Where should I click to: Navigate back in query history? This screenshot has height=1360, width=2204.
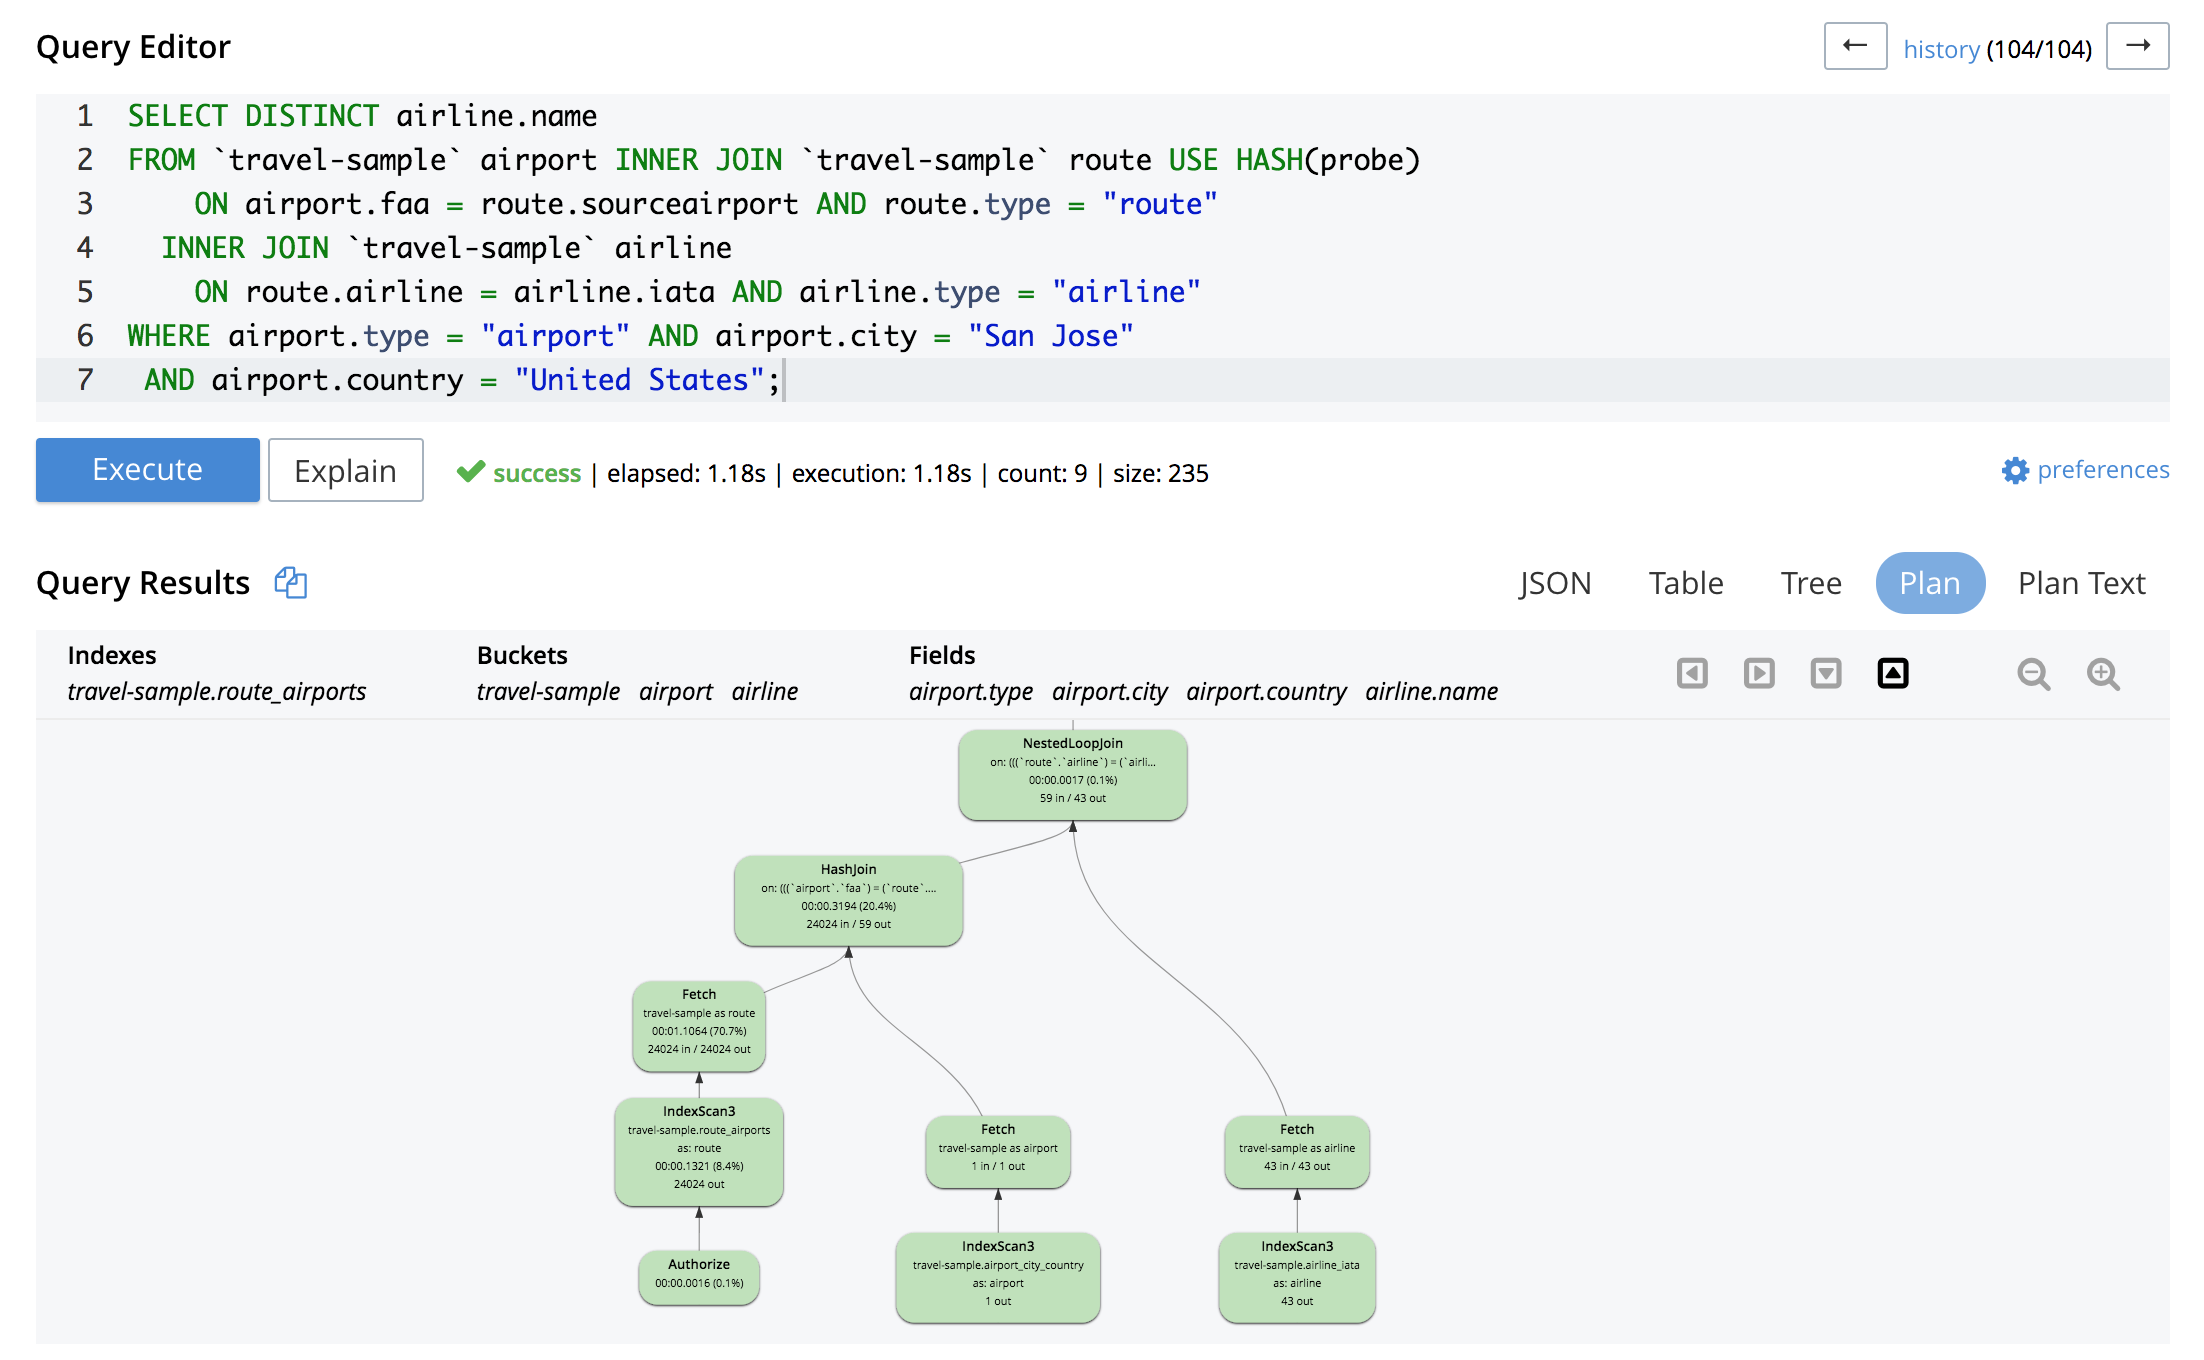1855,46
